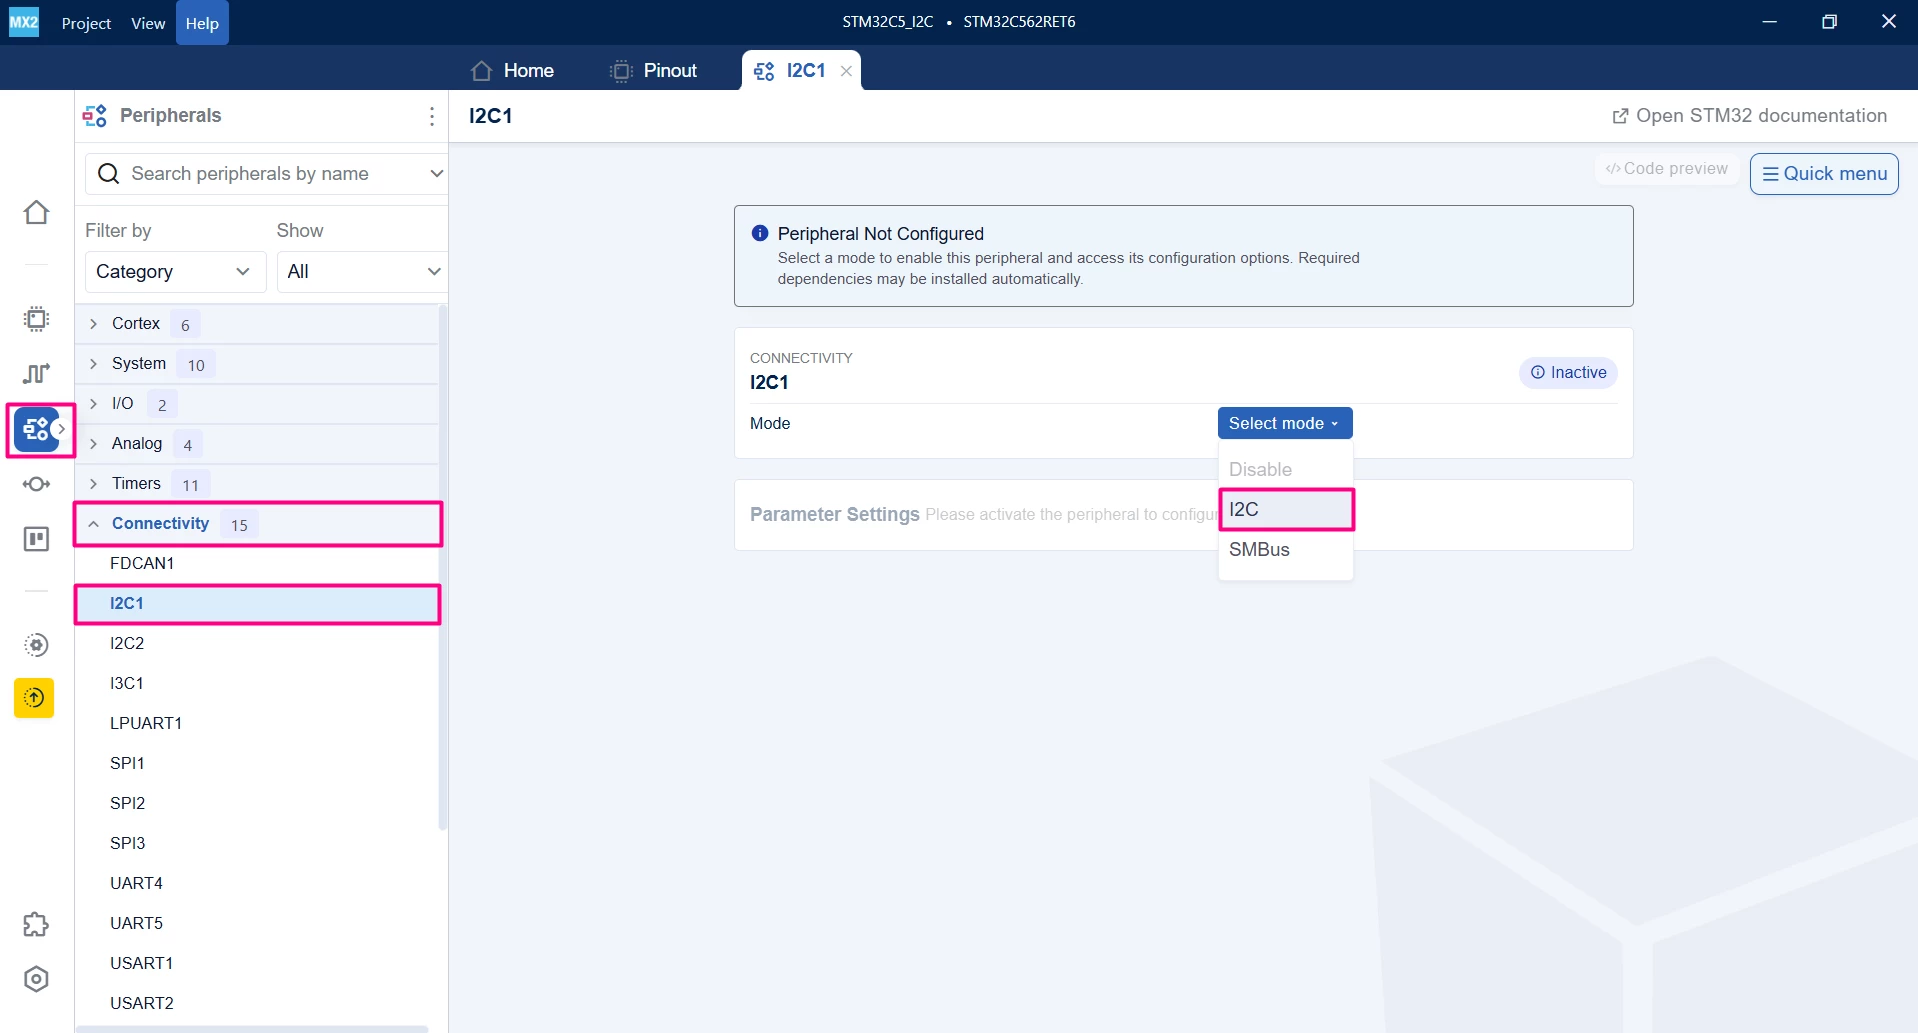
Task: Open the chip Pinout icon in sidebar
Action: (36, 319)
